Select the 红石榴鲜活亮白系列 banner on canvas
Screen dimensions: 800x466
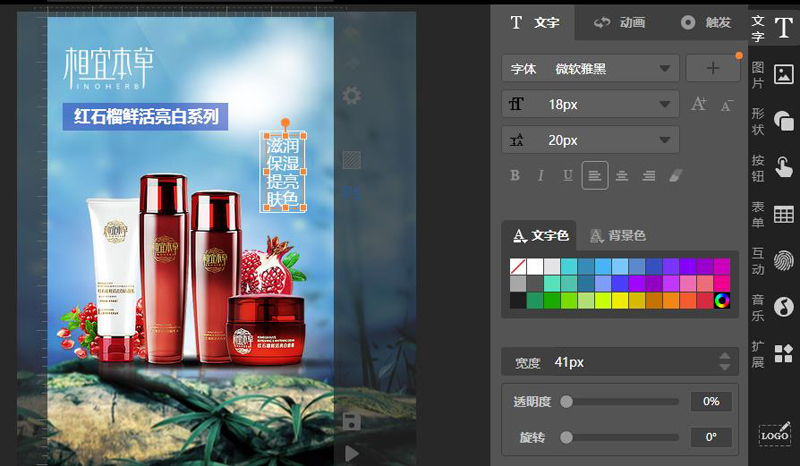[x=145, y=116]
